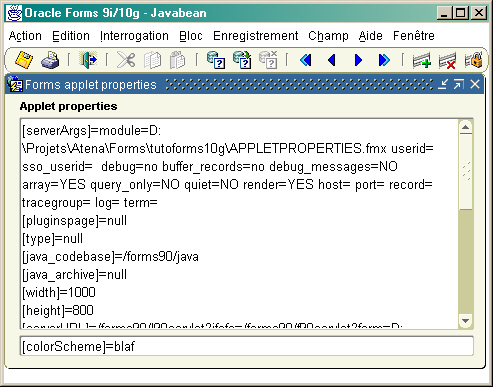Open the Fenêtre menu

coord(414,36)
